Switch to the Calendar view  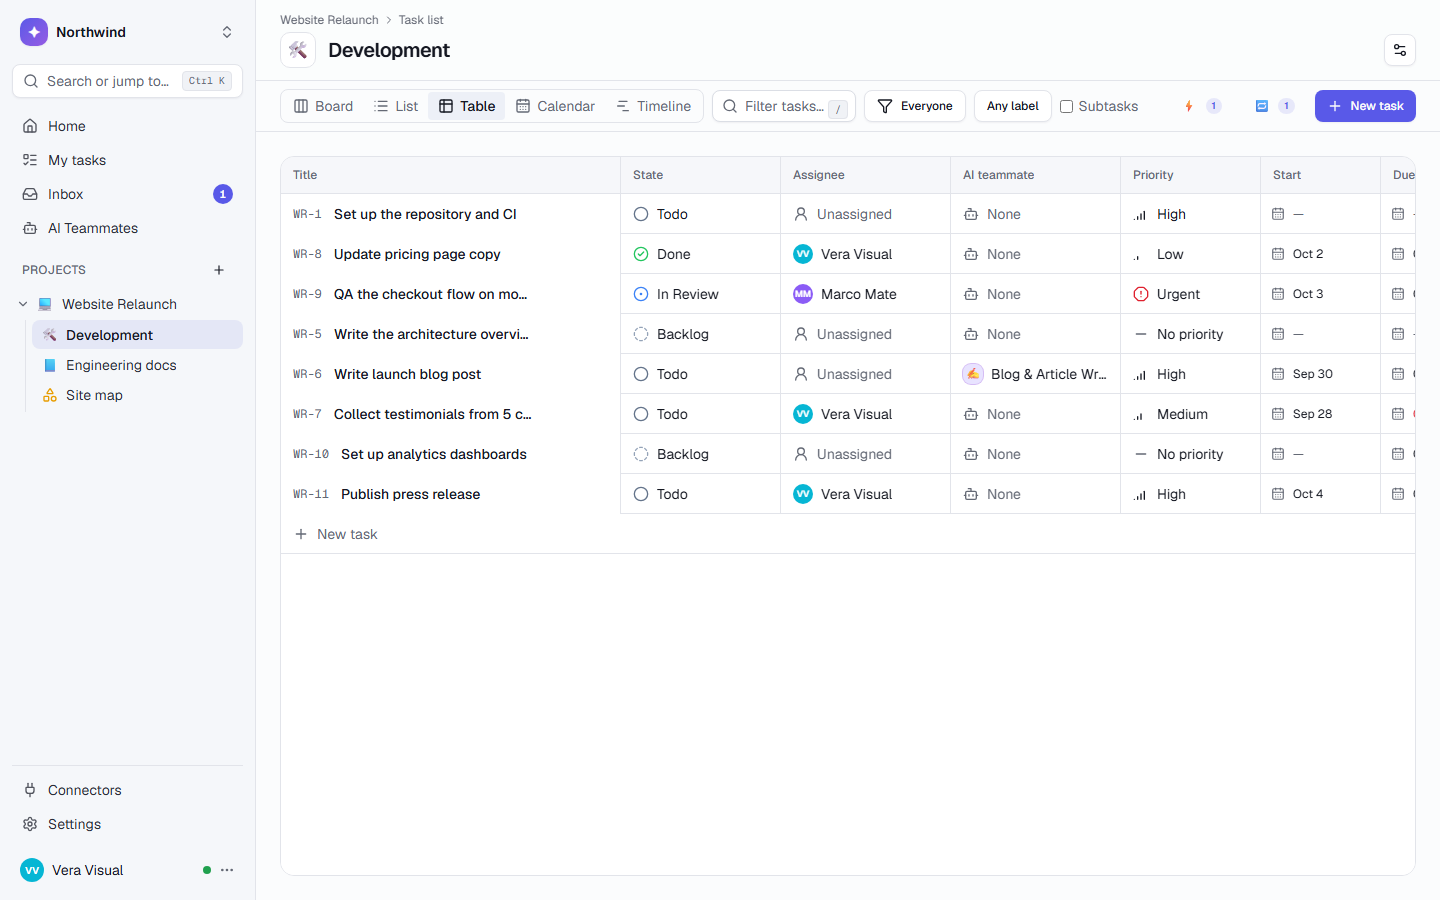(x=555, y=106)
